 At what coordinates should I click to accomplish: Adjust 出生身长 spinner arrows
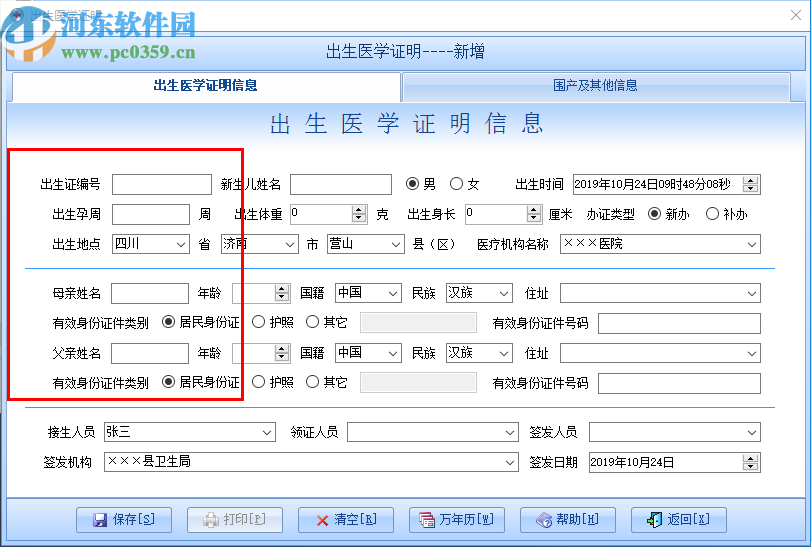[x=533, y=213]
